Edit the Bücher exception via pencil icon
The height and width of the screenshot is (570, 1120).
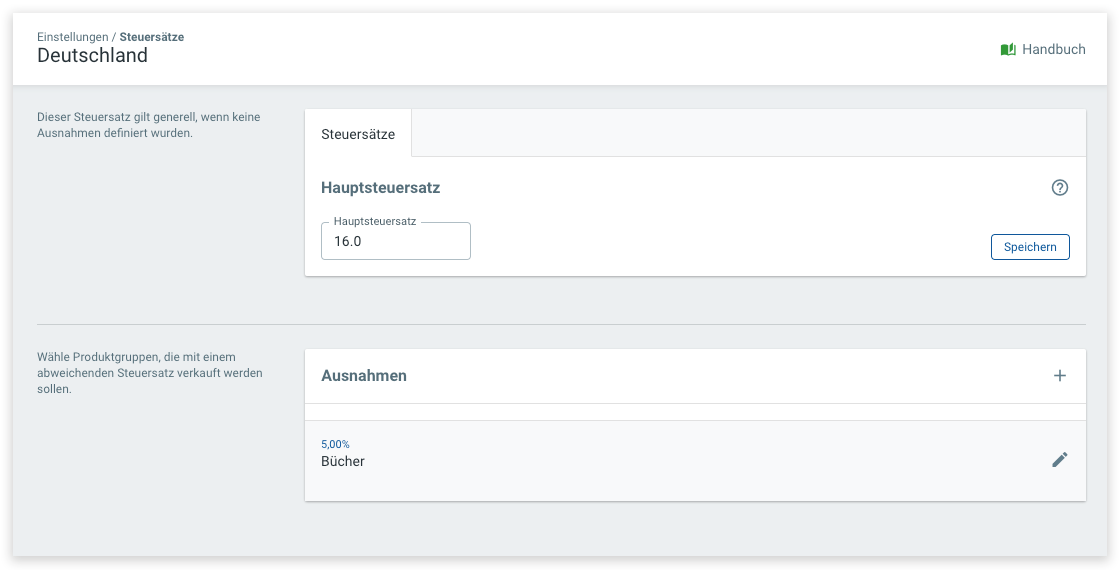(x=1060, y=459)
